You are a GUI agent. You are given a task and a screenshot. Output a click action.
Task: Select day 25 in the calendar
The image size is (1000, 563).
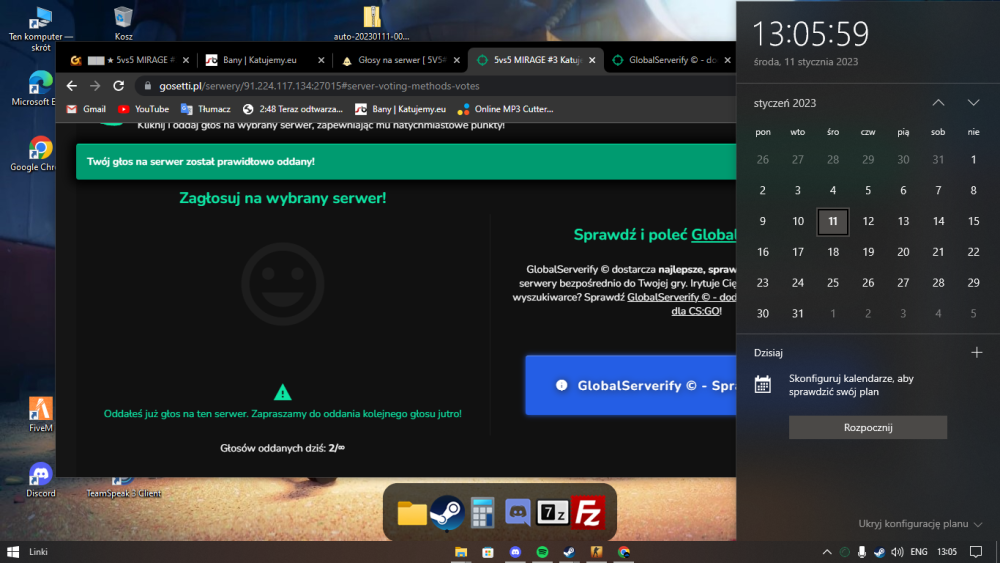pos(832,282)
